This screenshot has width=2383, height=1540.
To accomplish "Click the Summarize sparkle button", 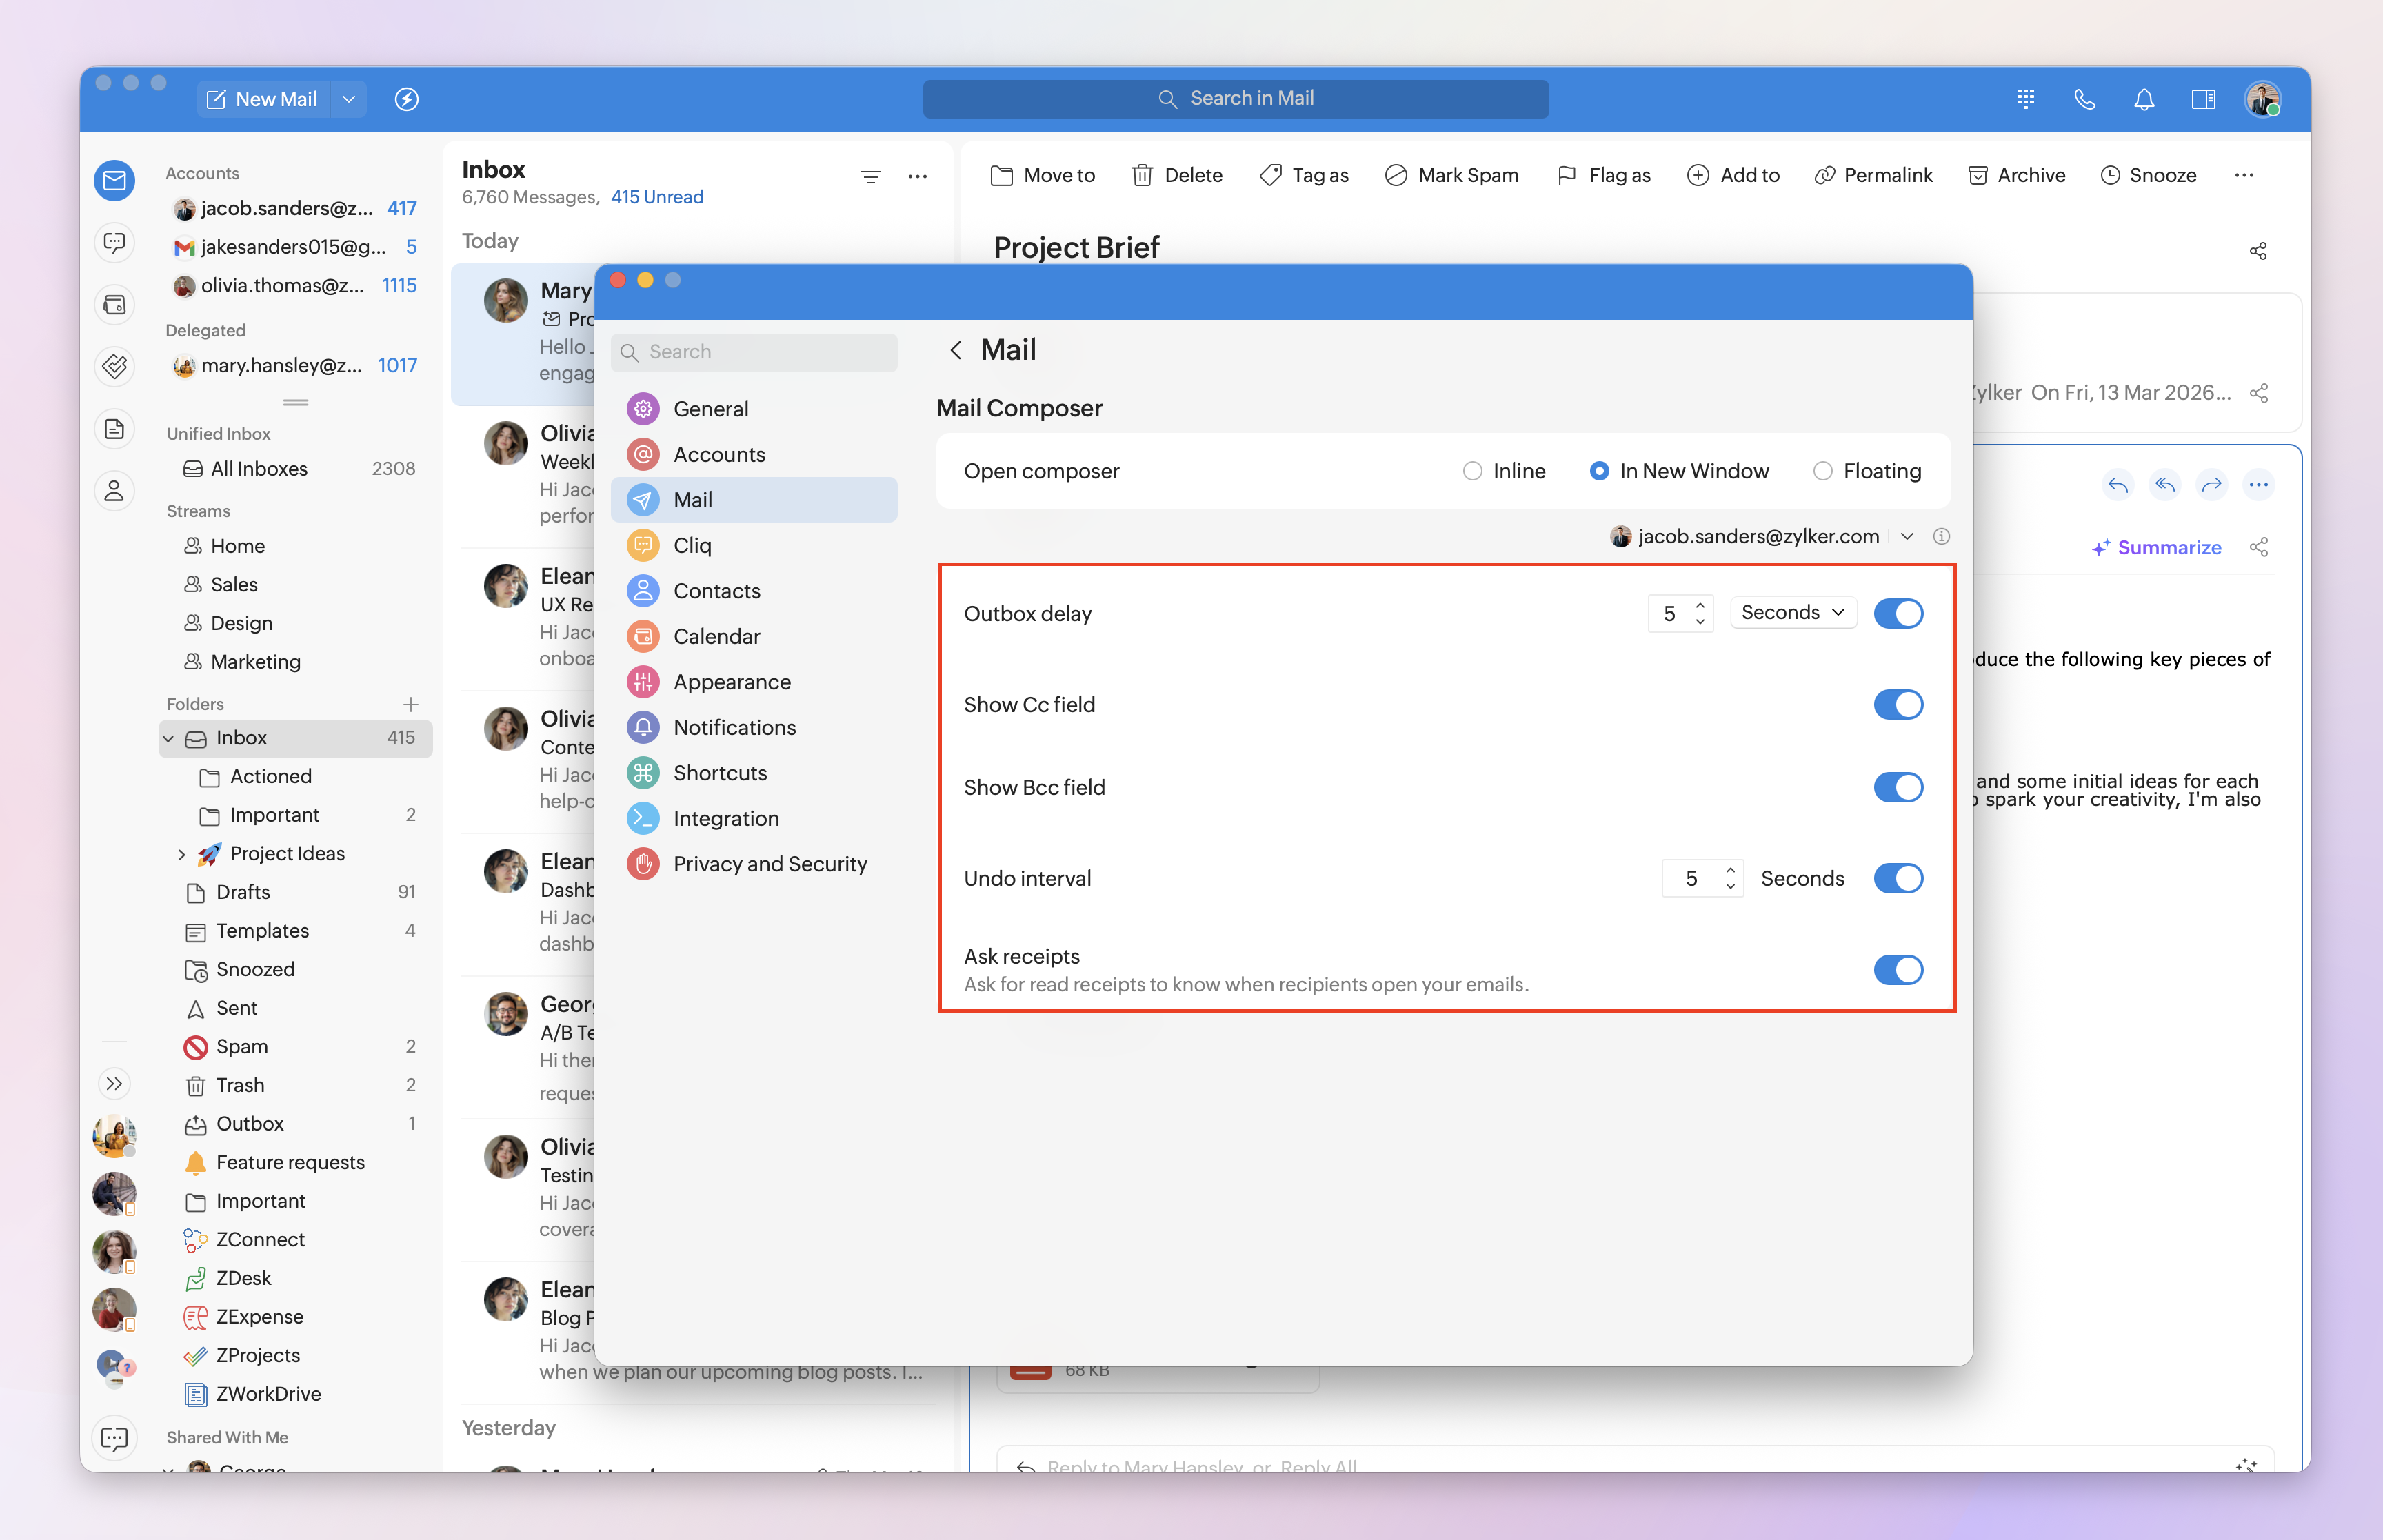I will click(2156, 547).
